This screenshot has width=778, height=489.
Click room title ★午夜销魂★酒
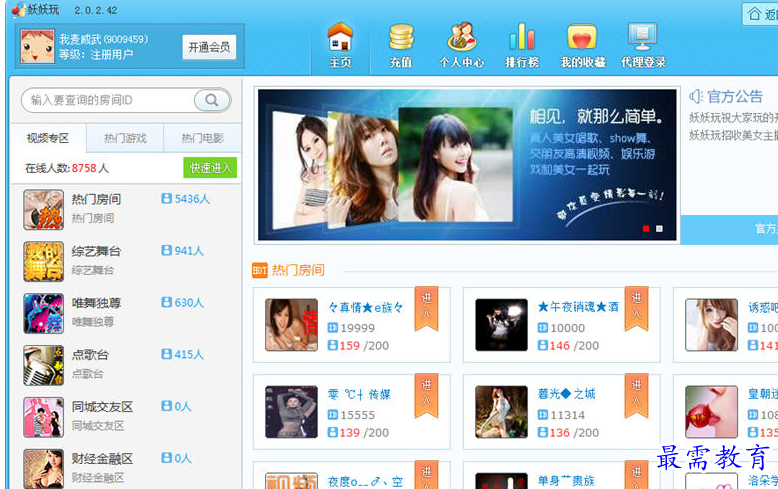point(579,307)
